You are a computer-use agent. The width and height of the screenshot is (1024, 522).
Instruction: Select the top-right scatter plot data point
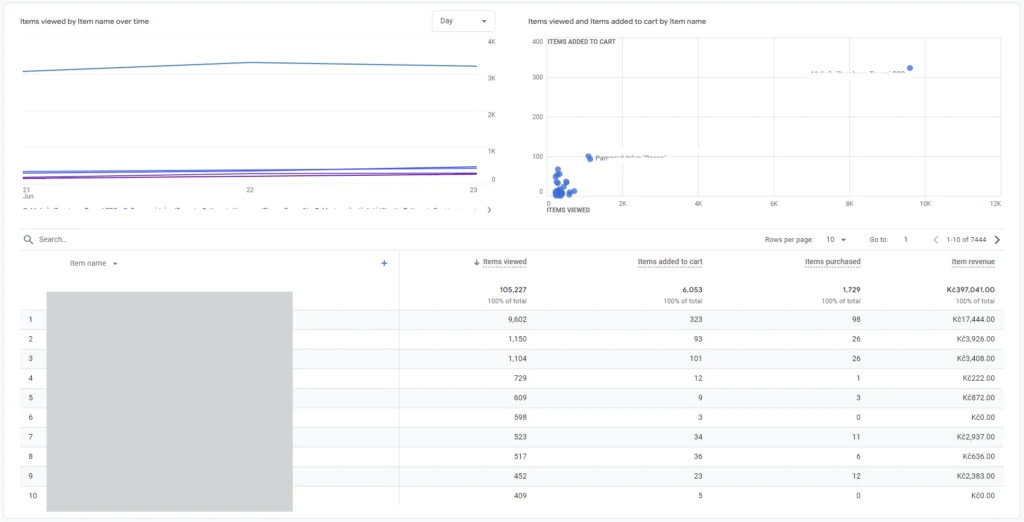click(910, 68)
